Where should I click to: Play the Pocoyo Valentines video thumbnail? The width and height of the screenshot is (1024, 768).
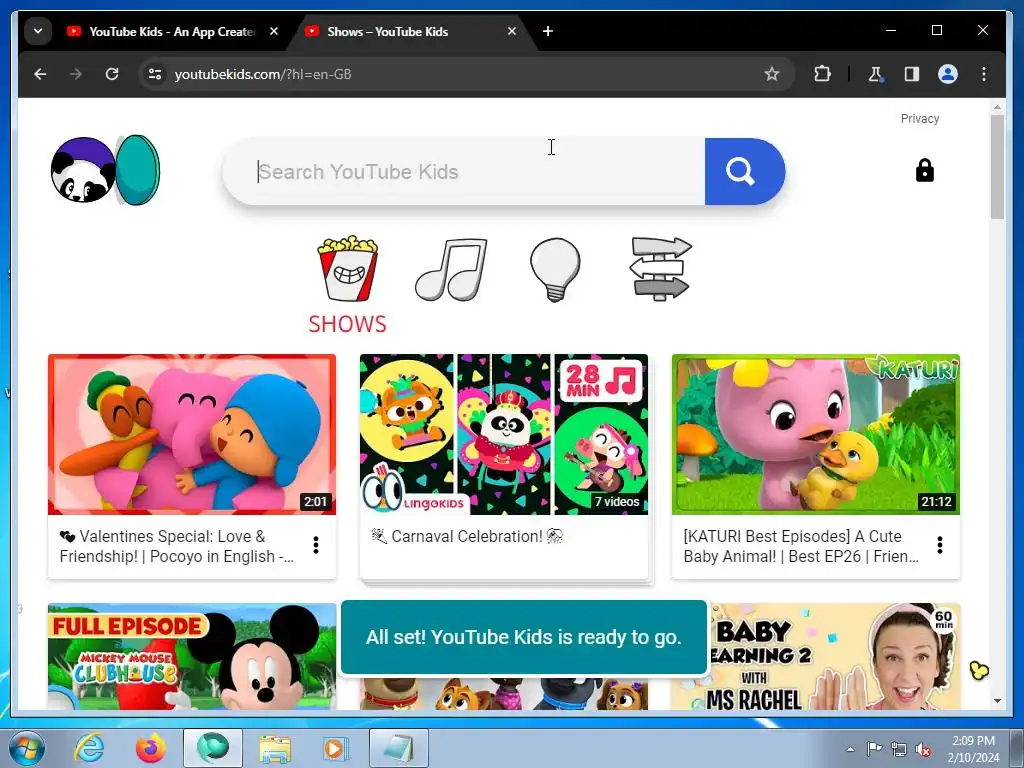point(192,434)
